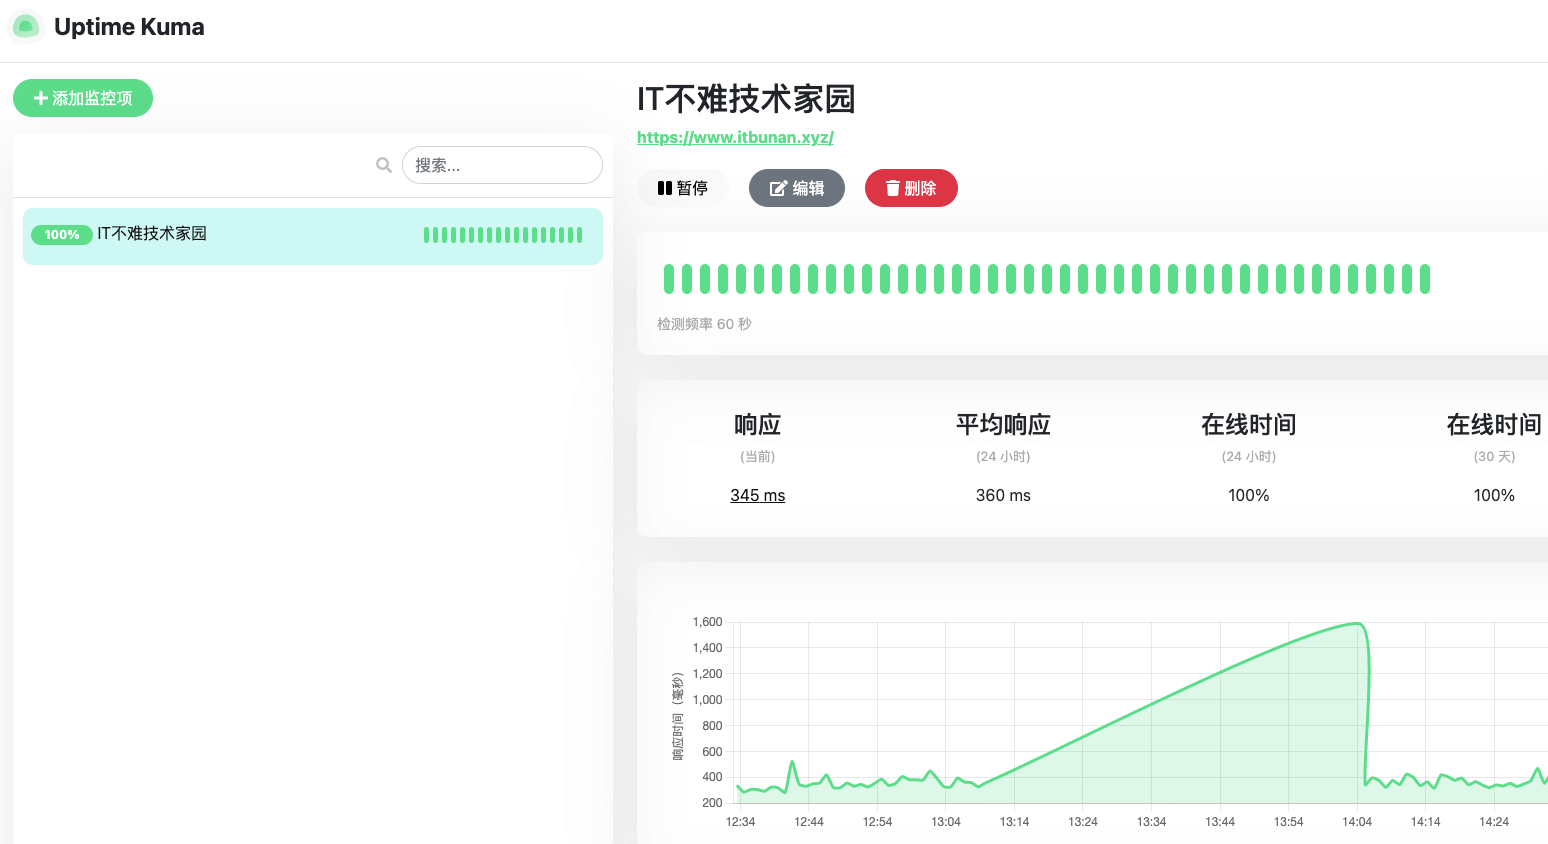This screenshot has width=1548, height=844.
Task: Click the 检测频率 60 秒 label
Action: coord(704,324)
